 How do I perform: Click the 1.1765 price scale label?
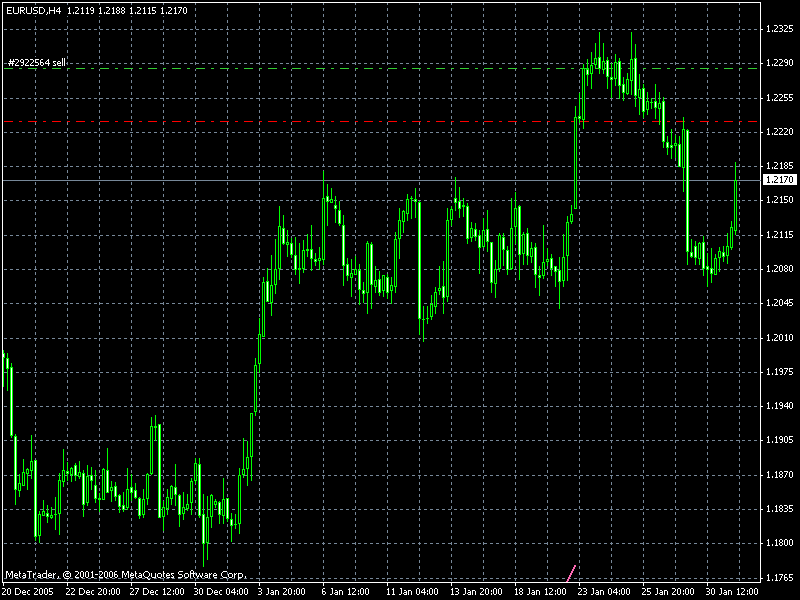tap(780, 578)
